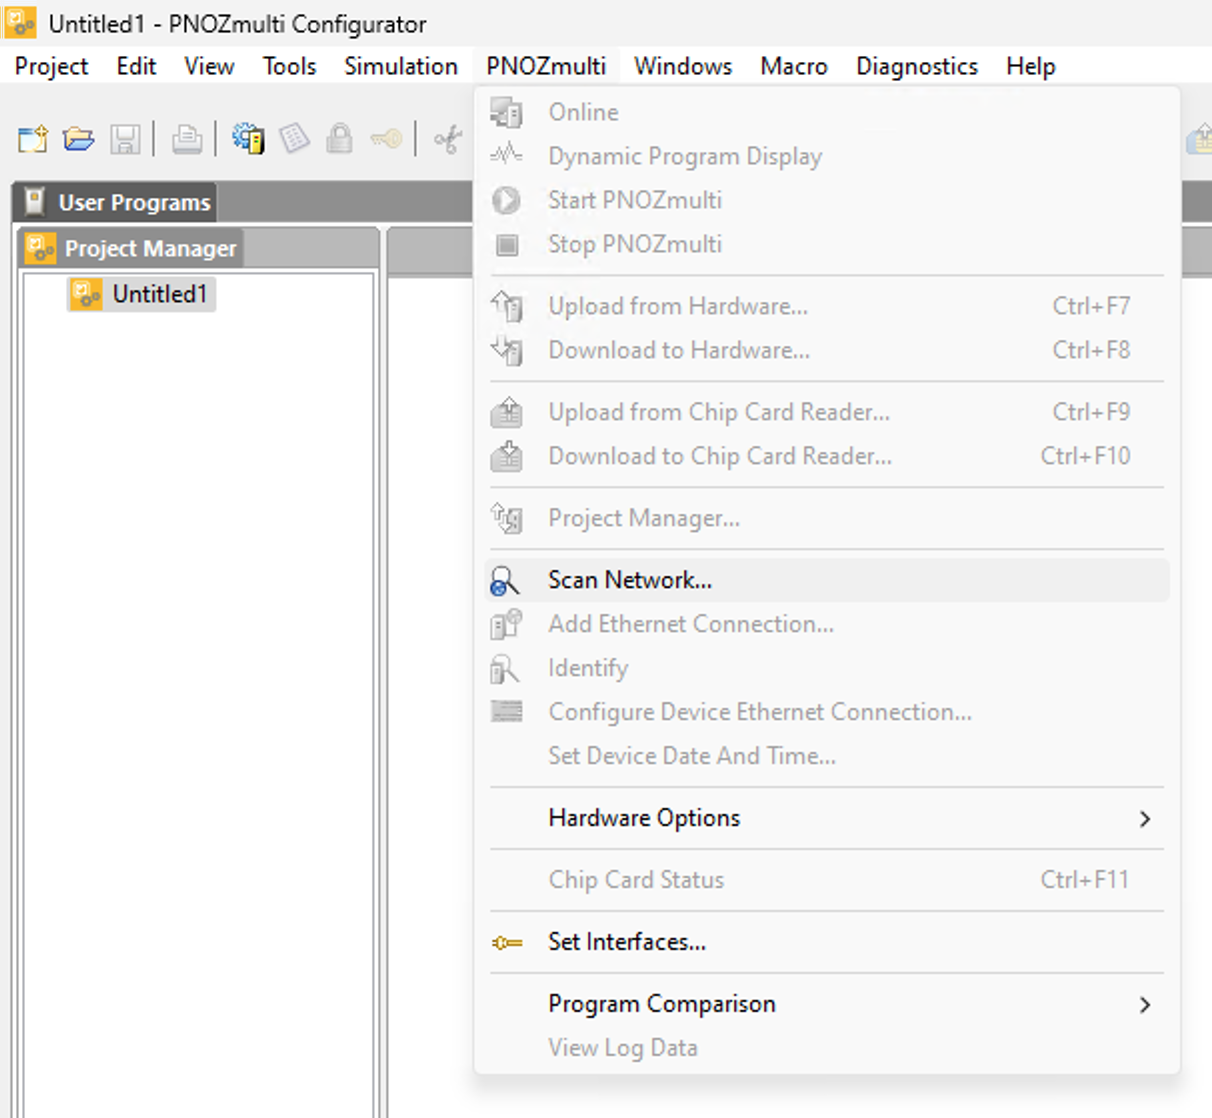Select View Log Data menu entry
The height and width of the screenshot is (1118, 1212).
click(x=827, y=1048)
